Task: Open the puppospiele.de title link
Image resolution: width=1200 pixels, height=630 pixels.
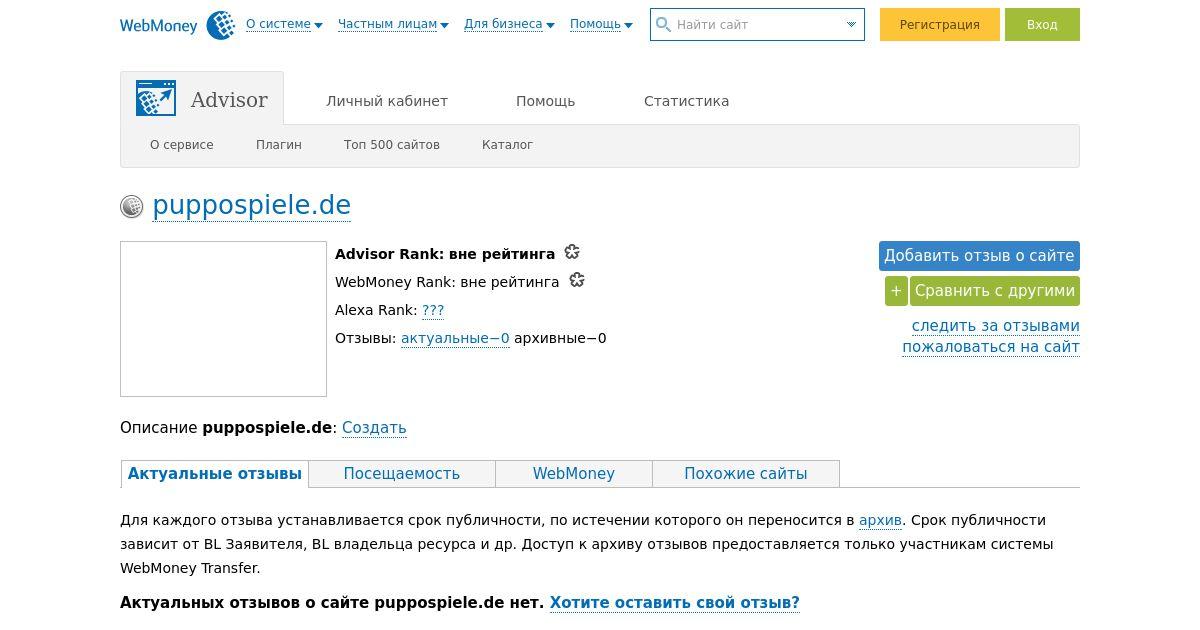Action: (x=252, y=205)
